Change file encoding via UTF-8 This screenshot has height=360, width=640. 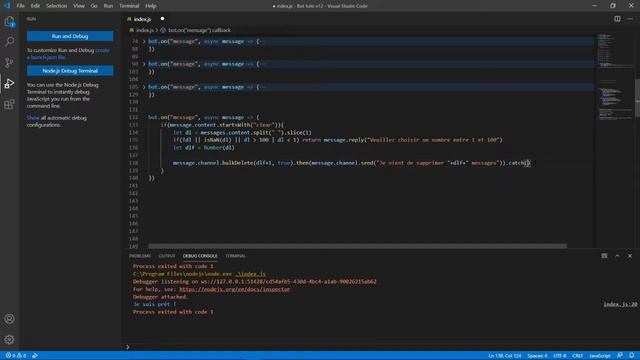pyautogui.click(x=560, y=356)
